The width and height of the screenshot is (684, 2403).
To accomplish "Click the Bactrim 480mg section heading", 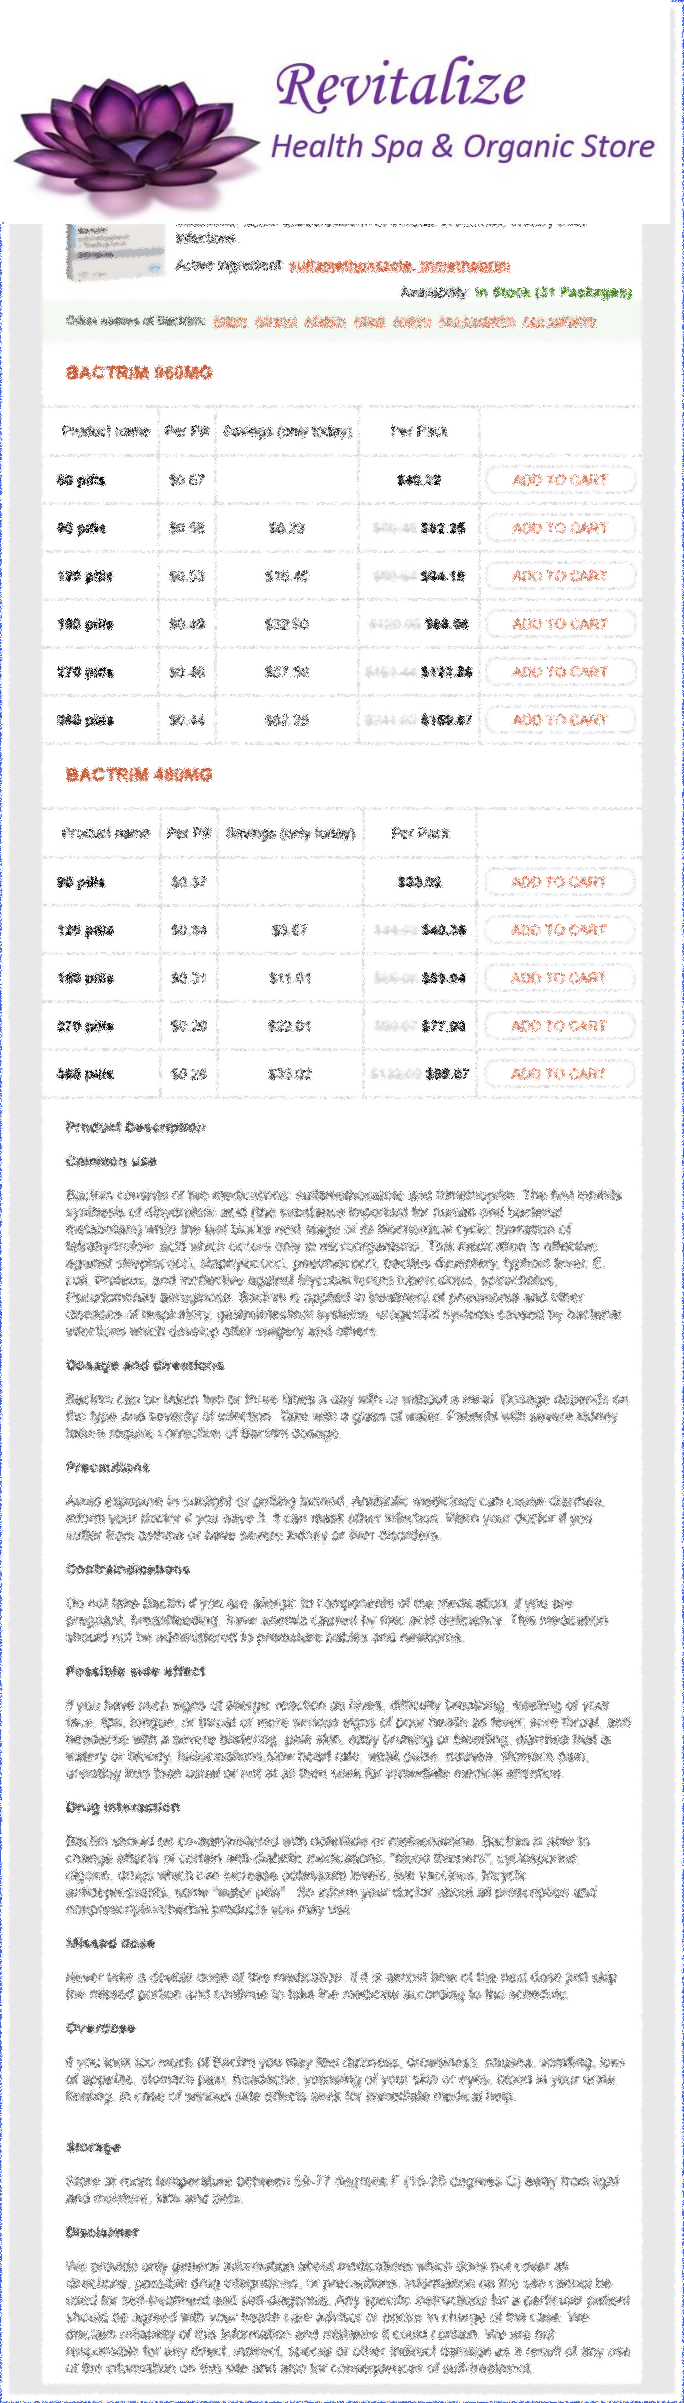I will point(139,775).
